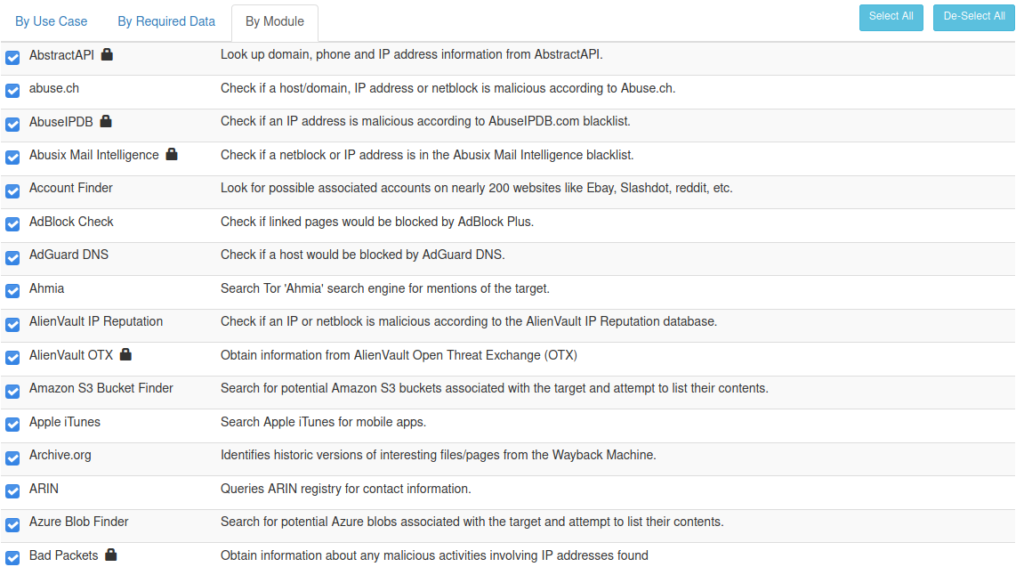Click the lock icon beside AbuseIPDB
This screenshot has height=575, width=1024.
[106, 122]
